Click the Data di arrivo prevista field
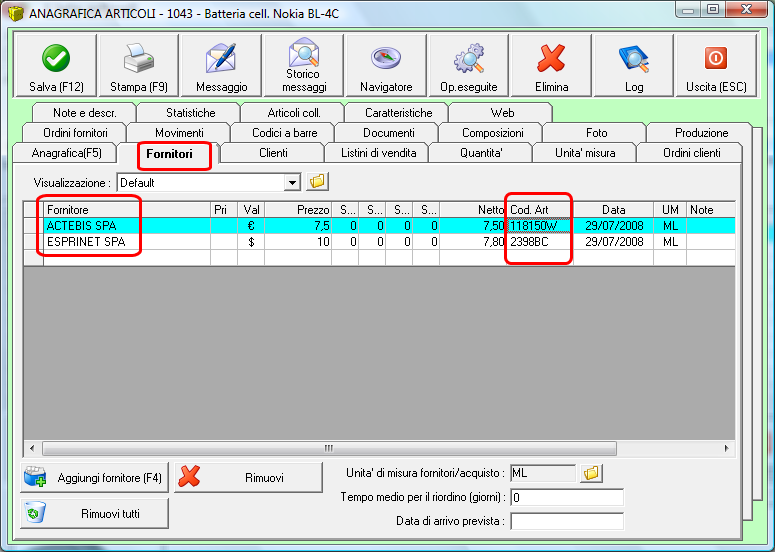 click(x=567, y=521)
